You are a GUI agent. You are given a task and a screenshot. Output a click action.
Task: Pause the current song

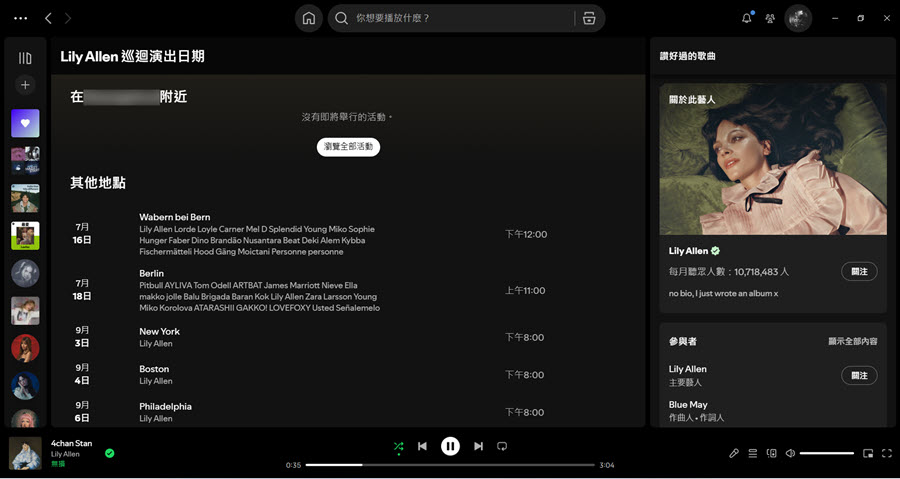pos(450,446)
